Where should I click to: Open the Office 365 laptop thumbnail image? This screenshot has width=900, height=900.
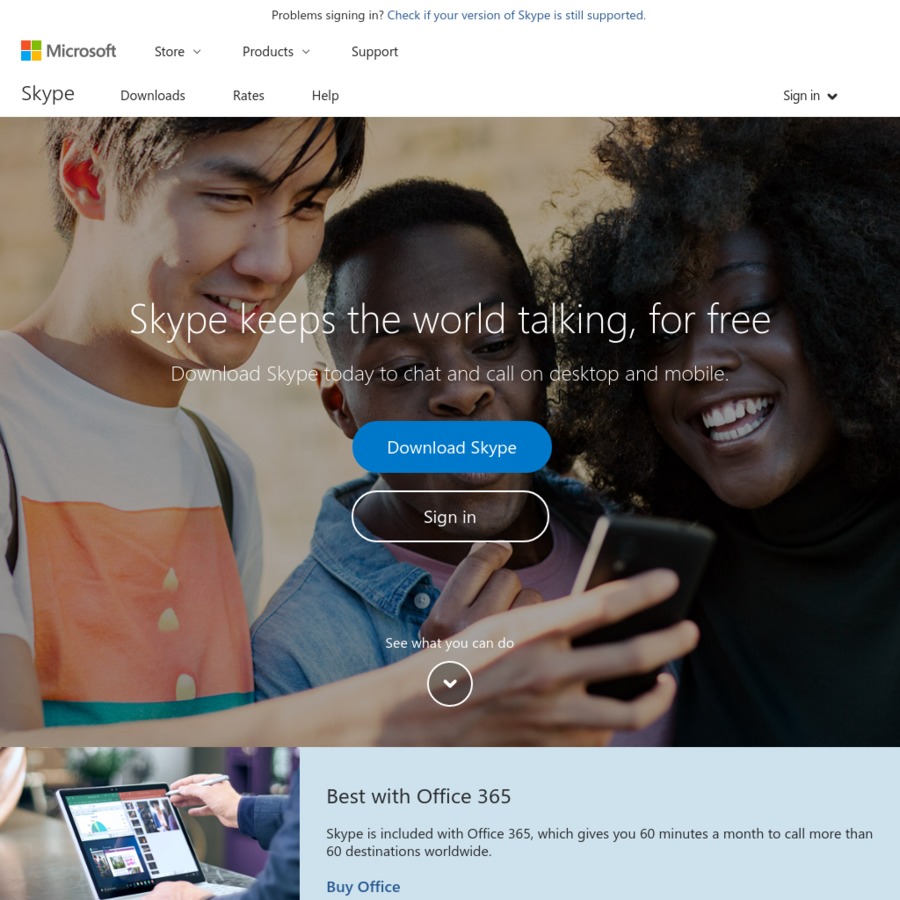pos(150,824)
